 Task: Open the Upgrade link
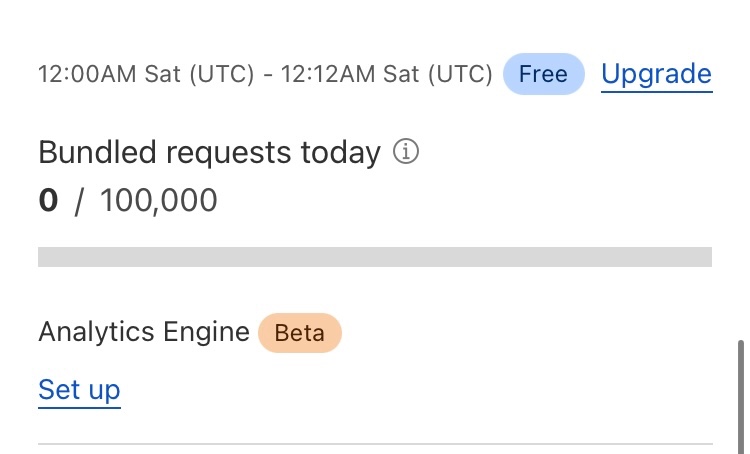coord(656,74)
